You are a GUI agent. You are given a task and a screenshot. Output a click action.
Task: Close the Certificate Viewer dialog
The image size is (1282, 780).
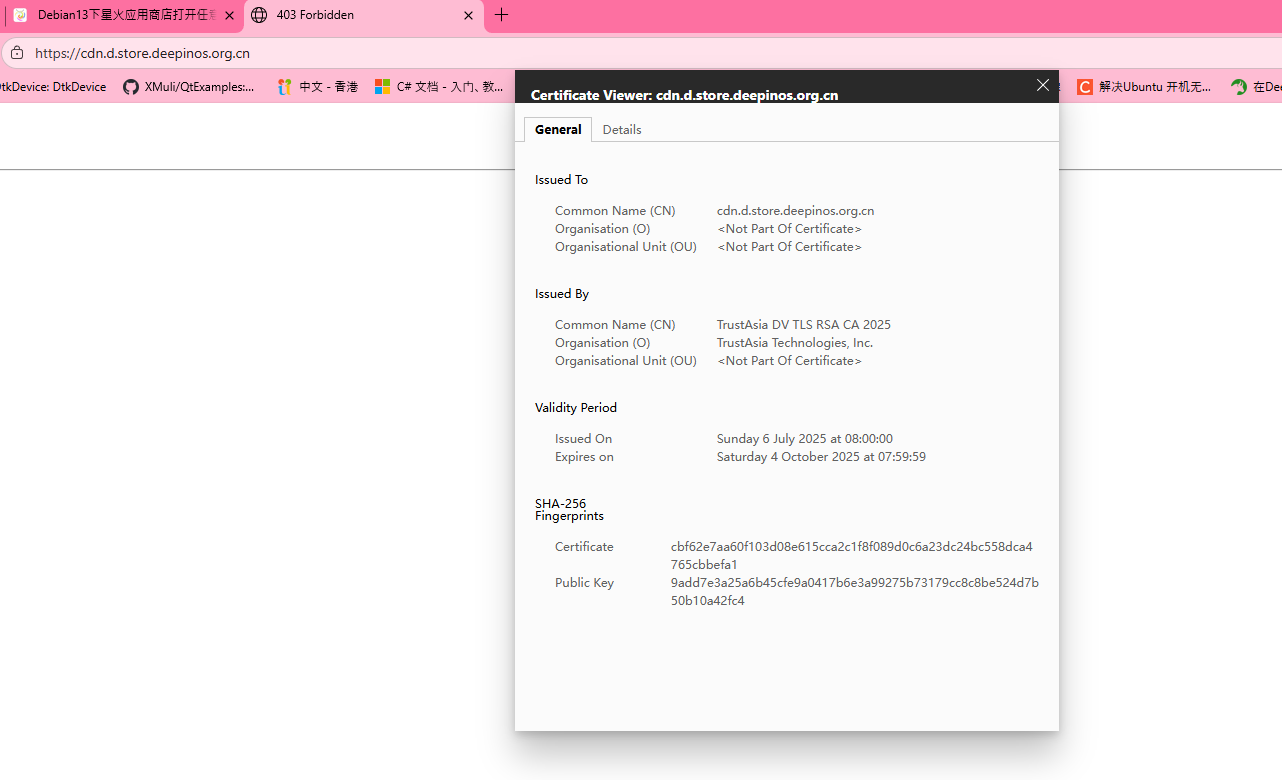tap(1043, 86)
